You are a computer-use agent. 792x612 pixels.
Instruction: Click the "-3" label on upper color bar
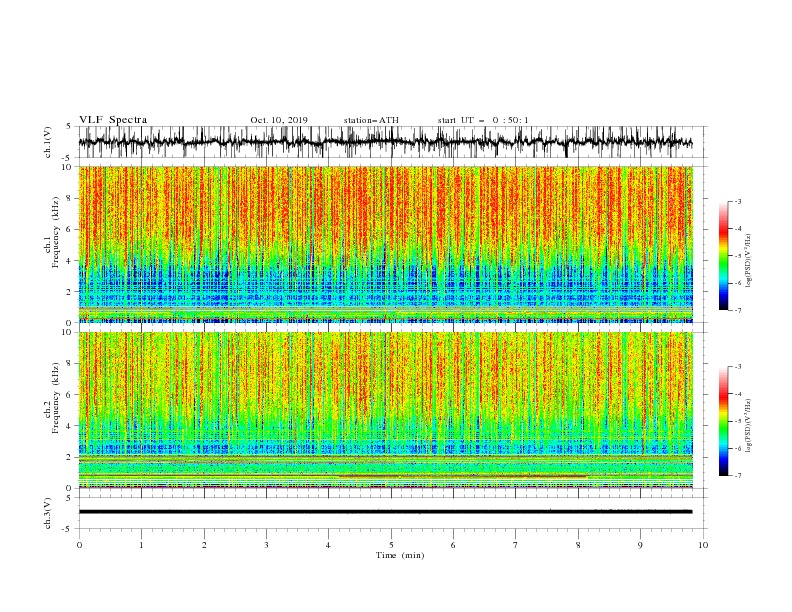pyautogui.click(x=737, y=201)
